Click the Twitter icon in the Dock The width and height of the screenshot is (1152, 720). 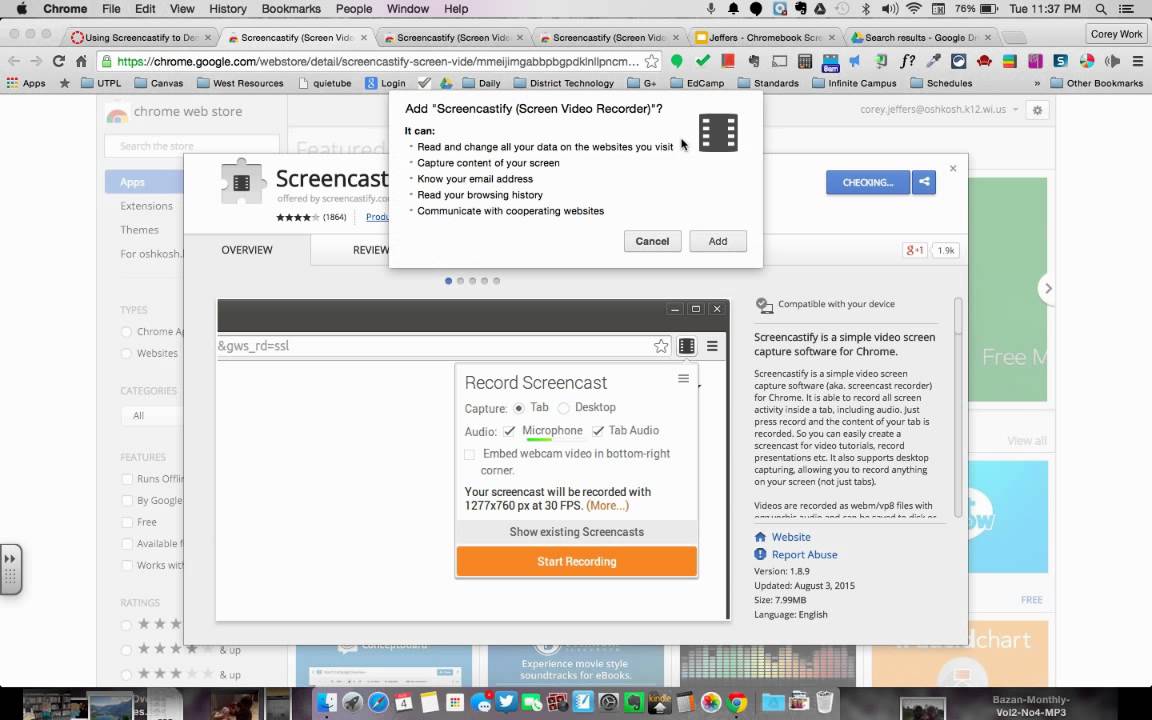[505, 702]
